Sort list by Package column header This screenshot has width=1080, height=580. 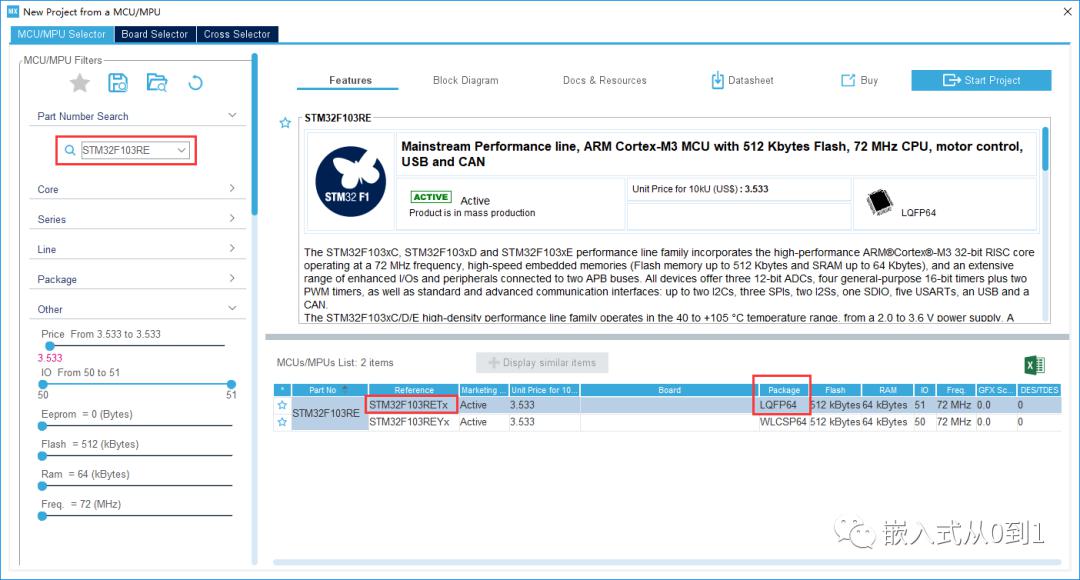coord(784,390)
